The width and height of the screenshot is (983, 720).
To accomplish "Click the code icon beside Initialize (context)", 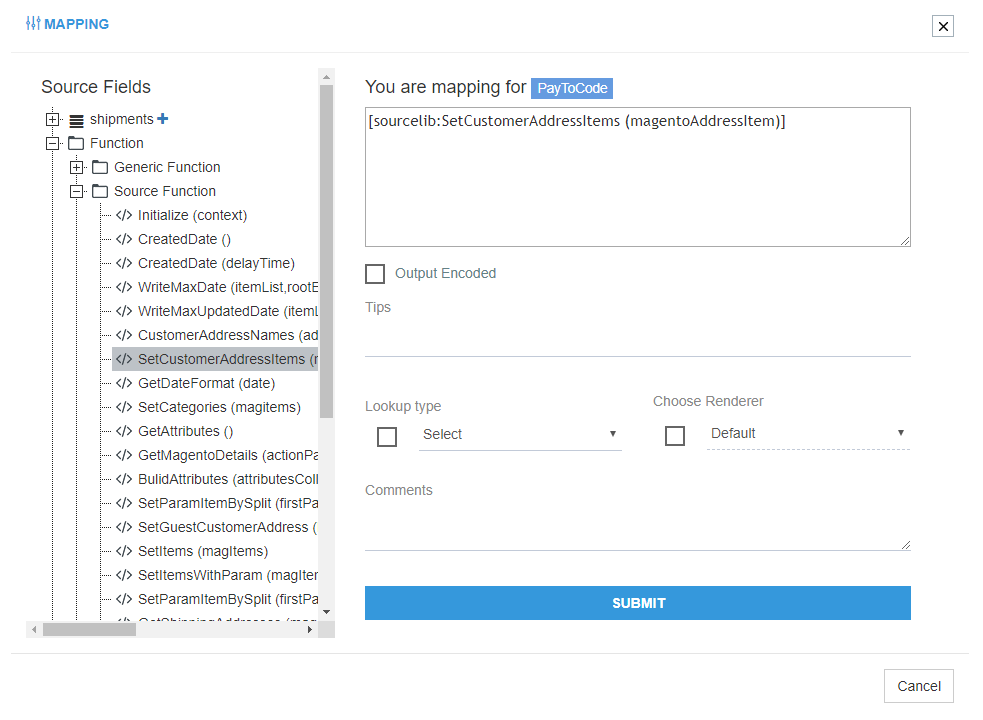I will [x=124, y=215].
